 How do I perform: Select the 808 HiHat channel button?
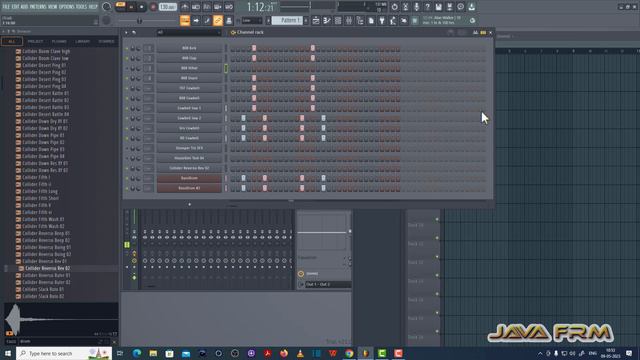click(189, 68)
